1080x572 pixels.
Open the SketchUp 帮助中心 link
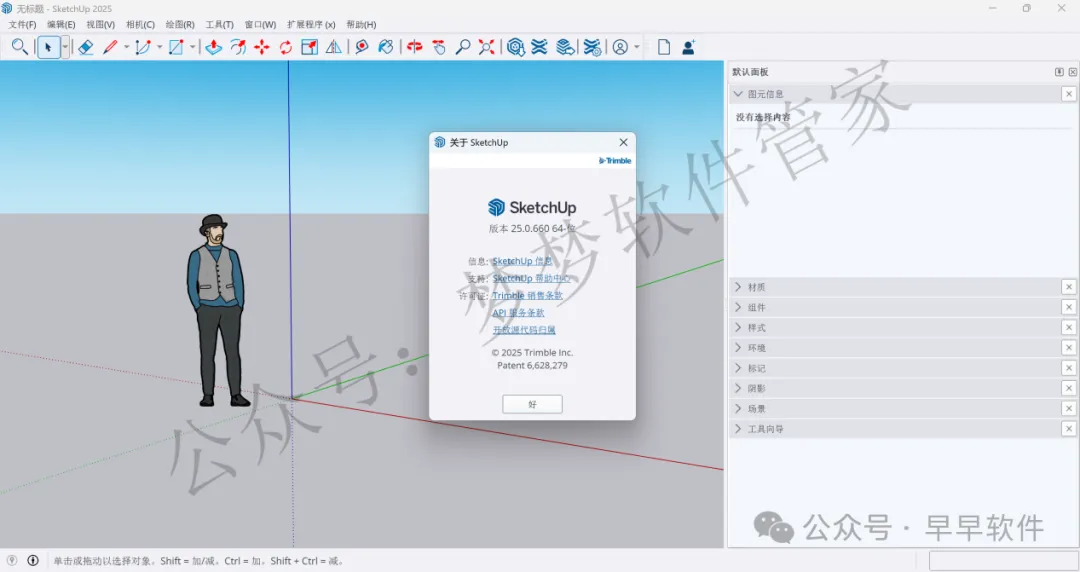point(531,278)
